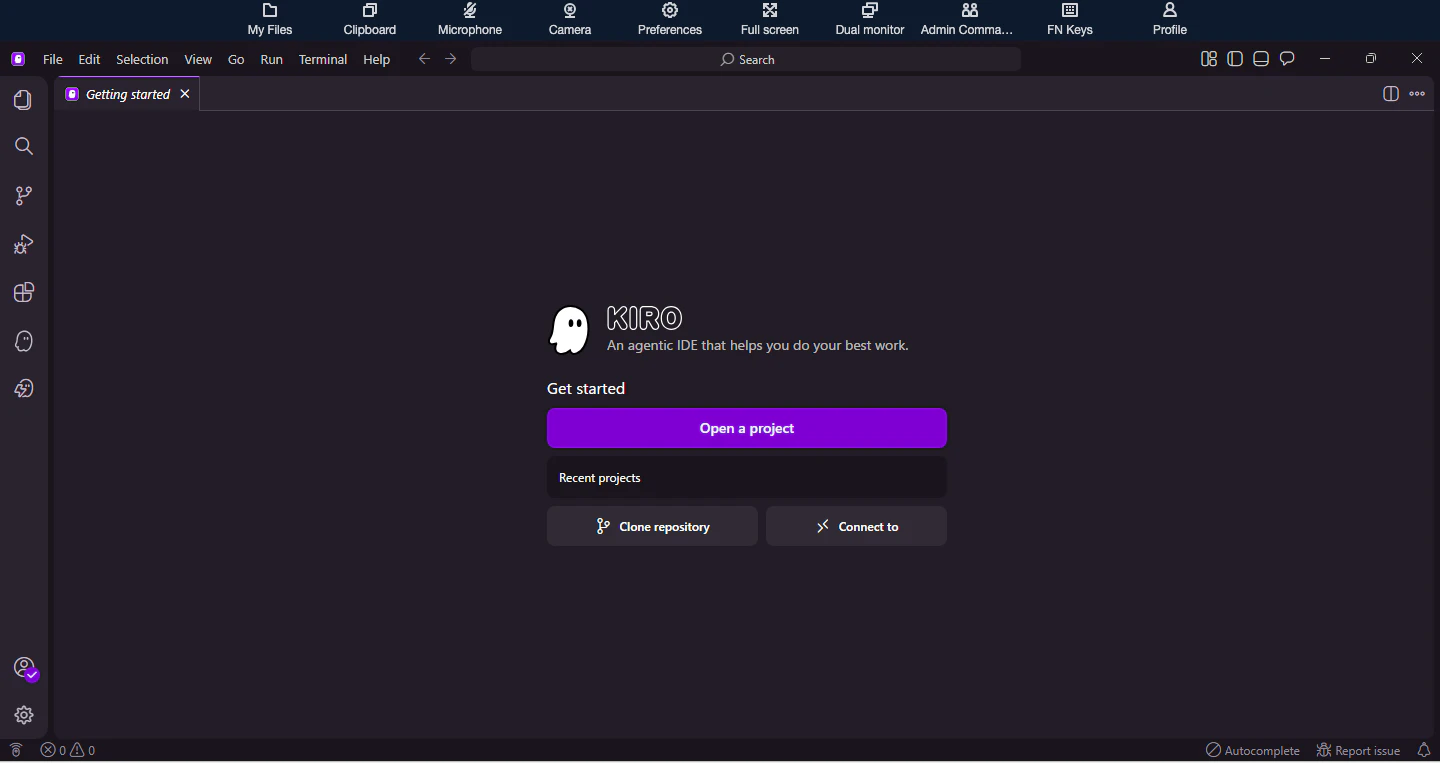This screenshot has width=1440, height=763.
Task: Minimize the Kiro window
Action: 1325,59
